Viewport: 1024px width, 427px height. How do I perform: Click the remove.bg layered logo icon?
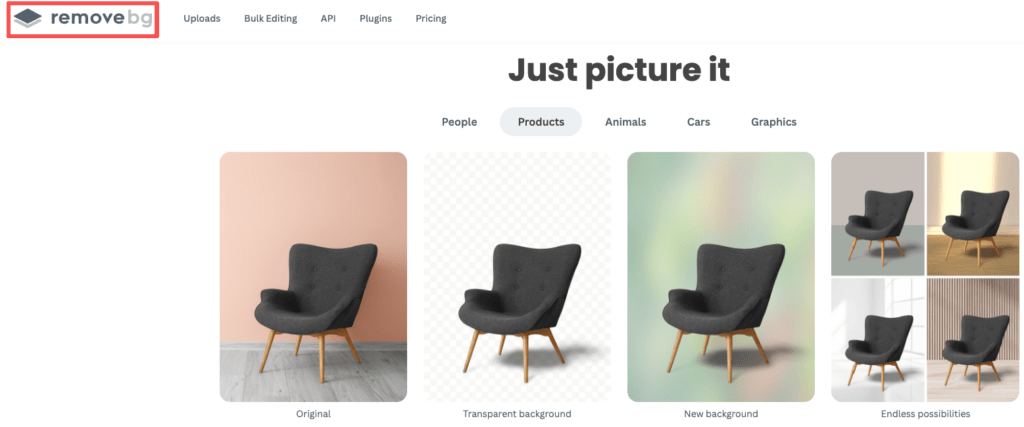[x=27, y=18]
